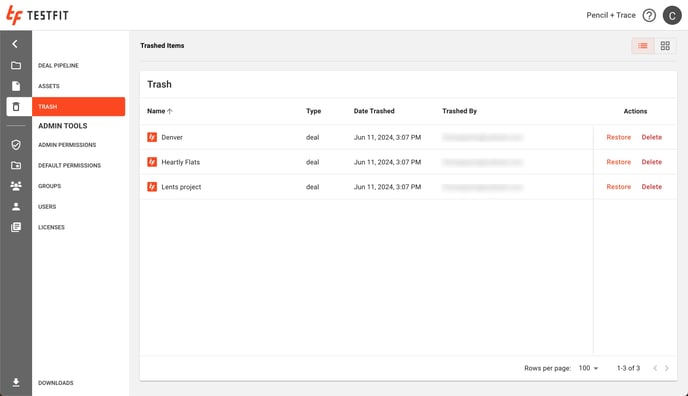Click the TestFit logo
688x396 pixels.
coord(37,15)
